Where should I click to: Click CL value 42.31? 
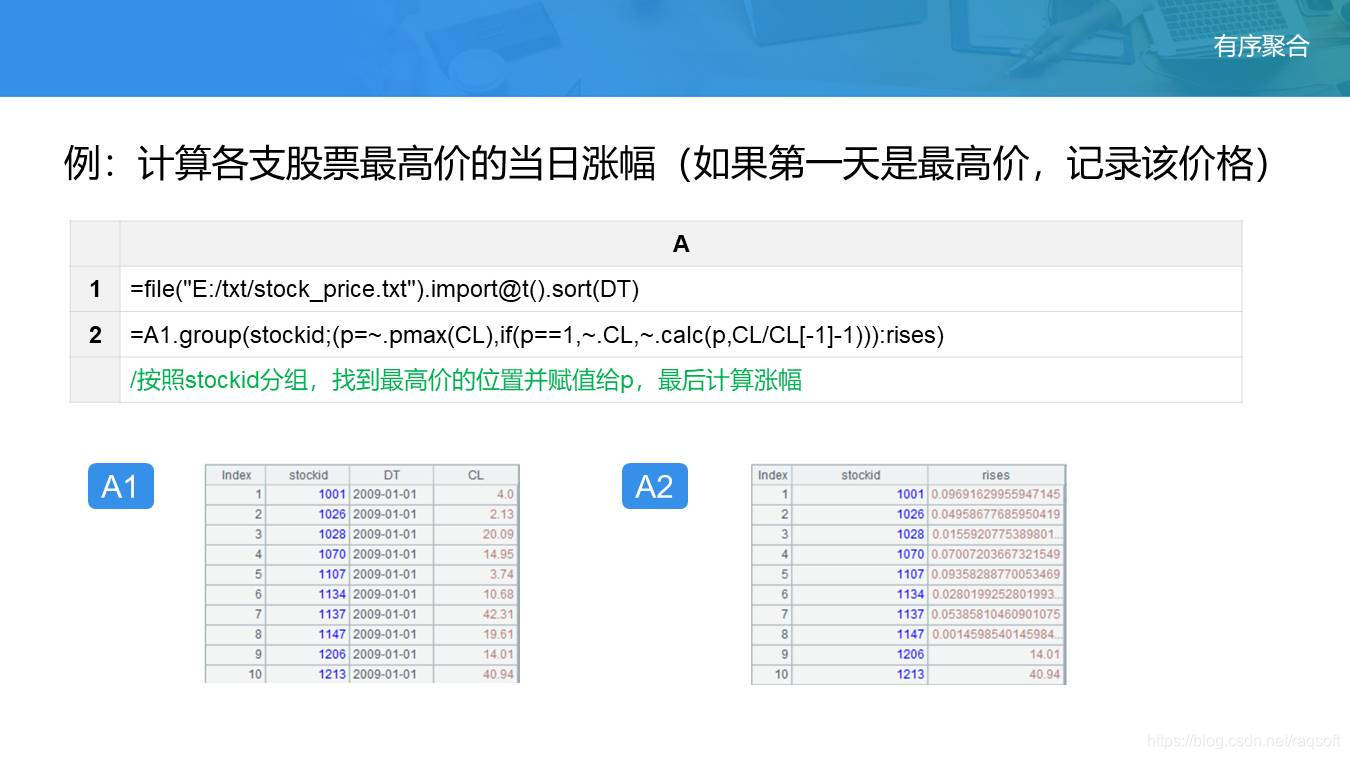498,614
